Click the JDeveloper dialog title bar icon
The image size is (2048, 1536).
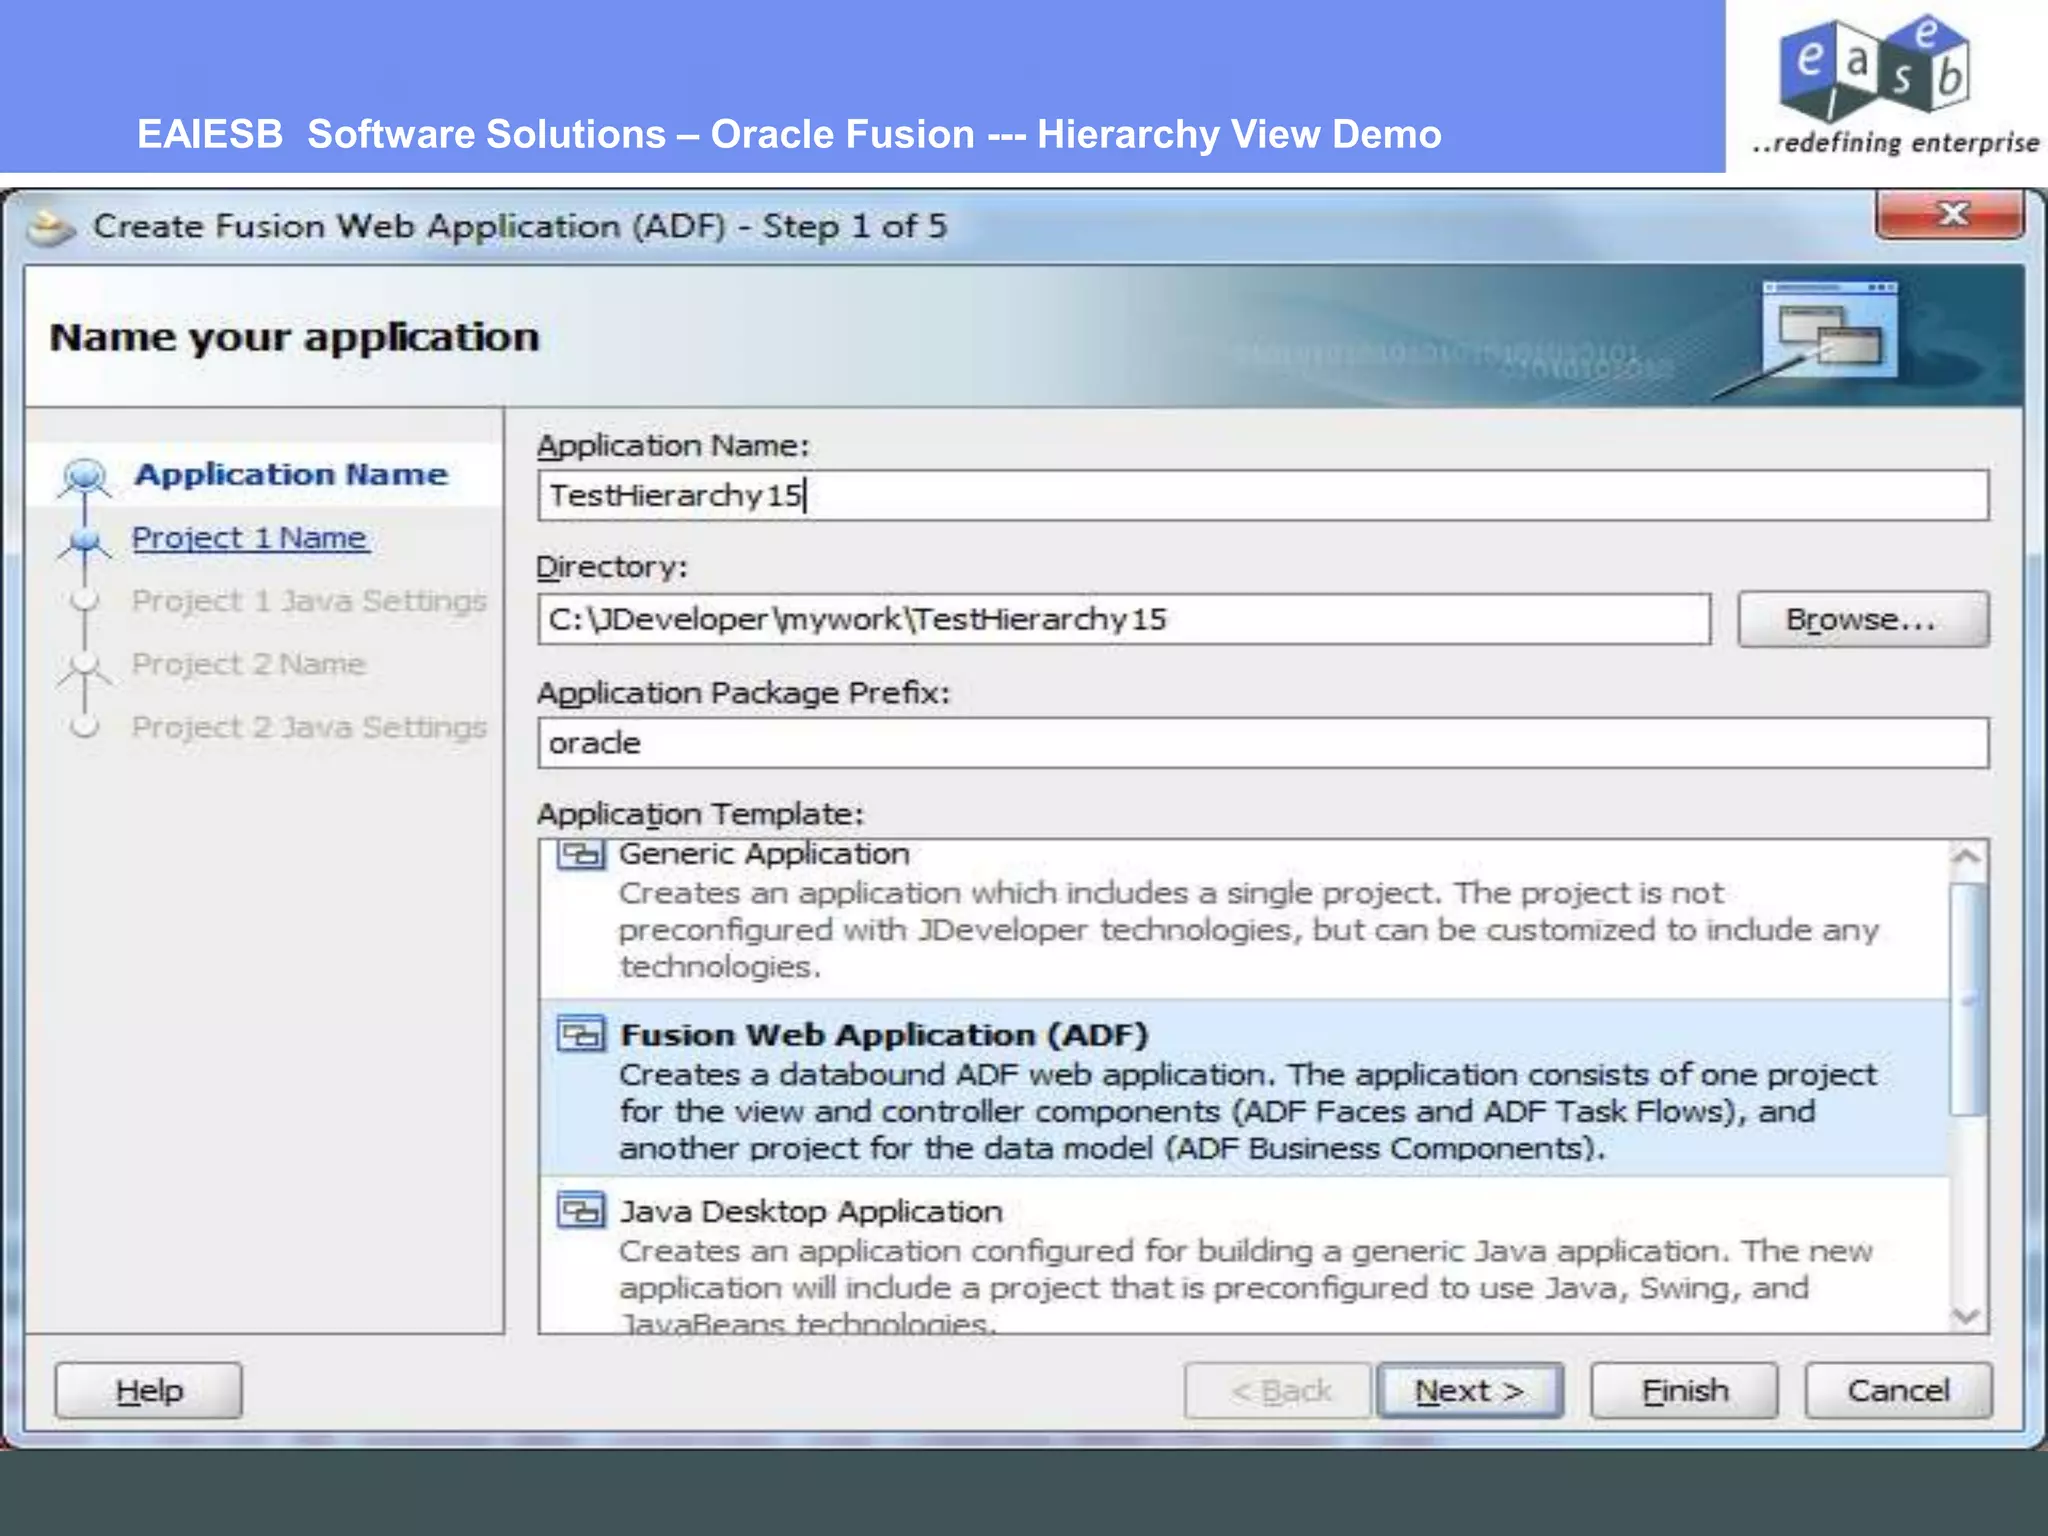coord(51,228)
